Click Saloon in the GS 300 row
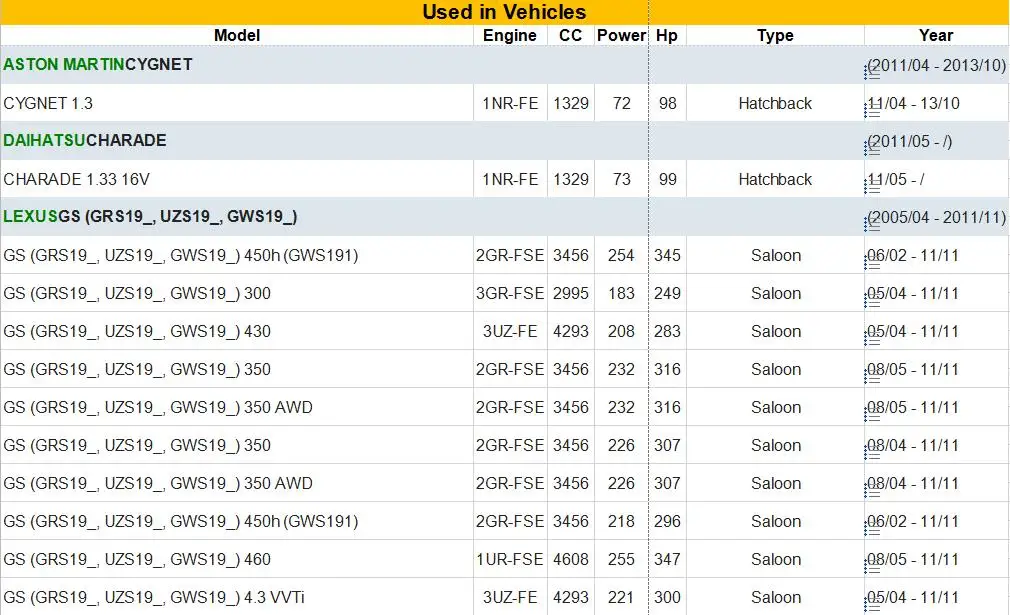 [776, 293]
